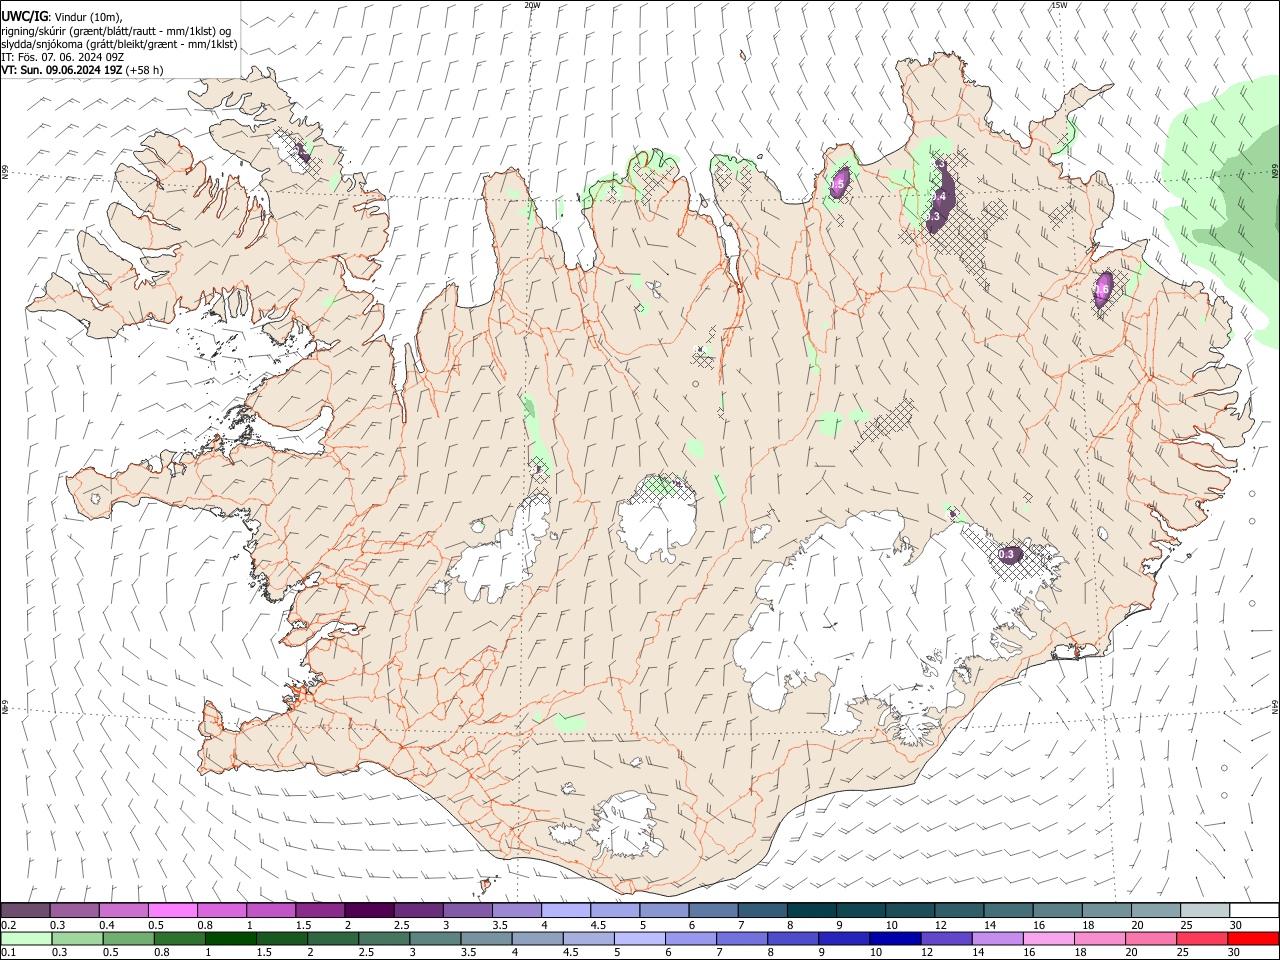Viewport: 1280px width, 960px height.
Task: Click the "0.4" value in the northeast snow patch
Action: click(x=938, y=197)
